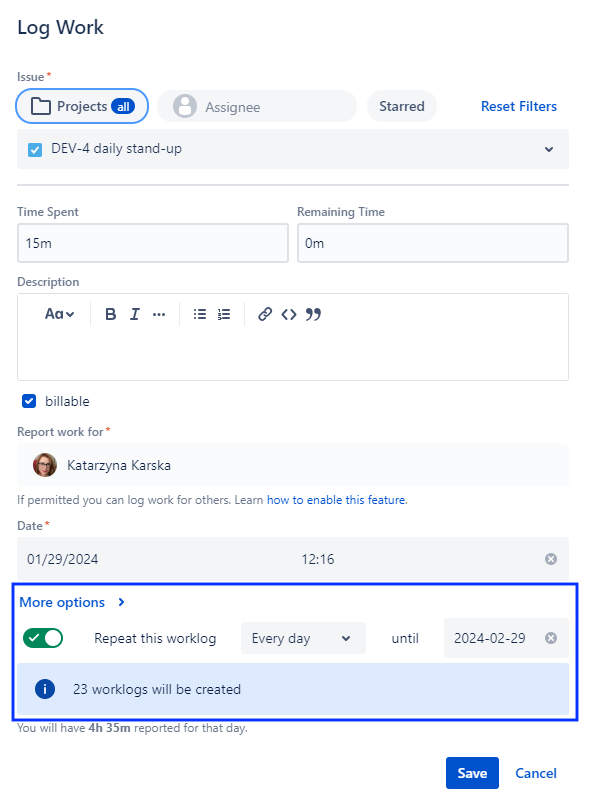Insert a quote block
This screenshot has width=589, height=796.
[313, 314]
